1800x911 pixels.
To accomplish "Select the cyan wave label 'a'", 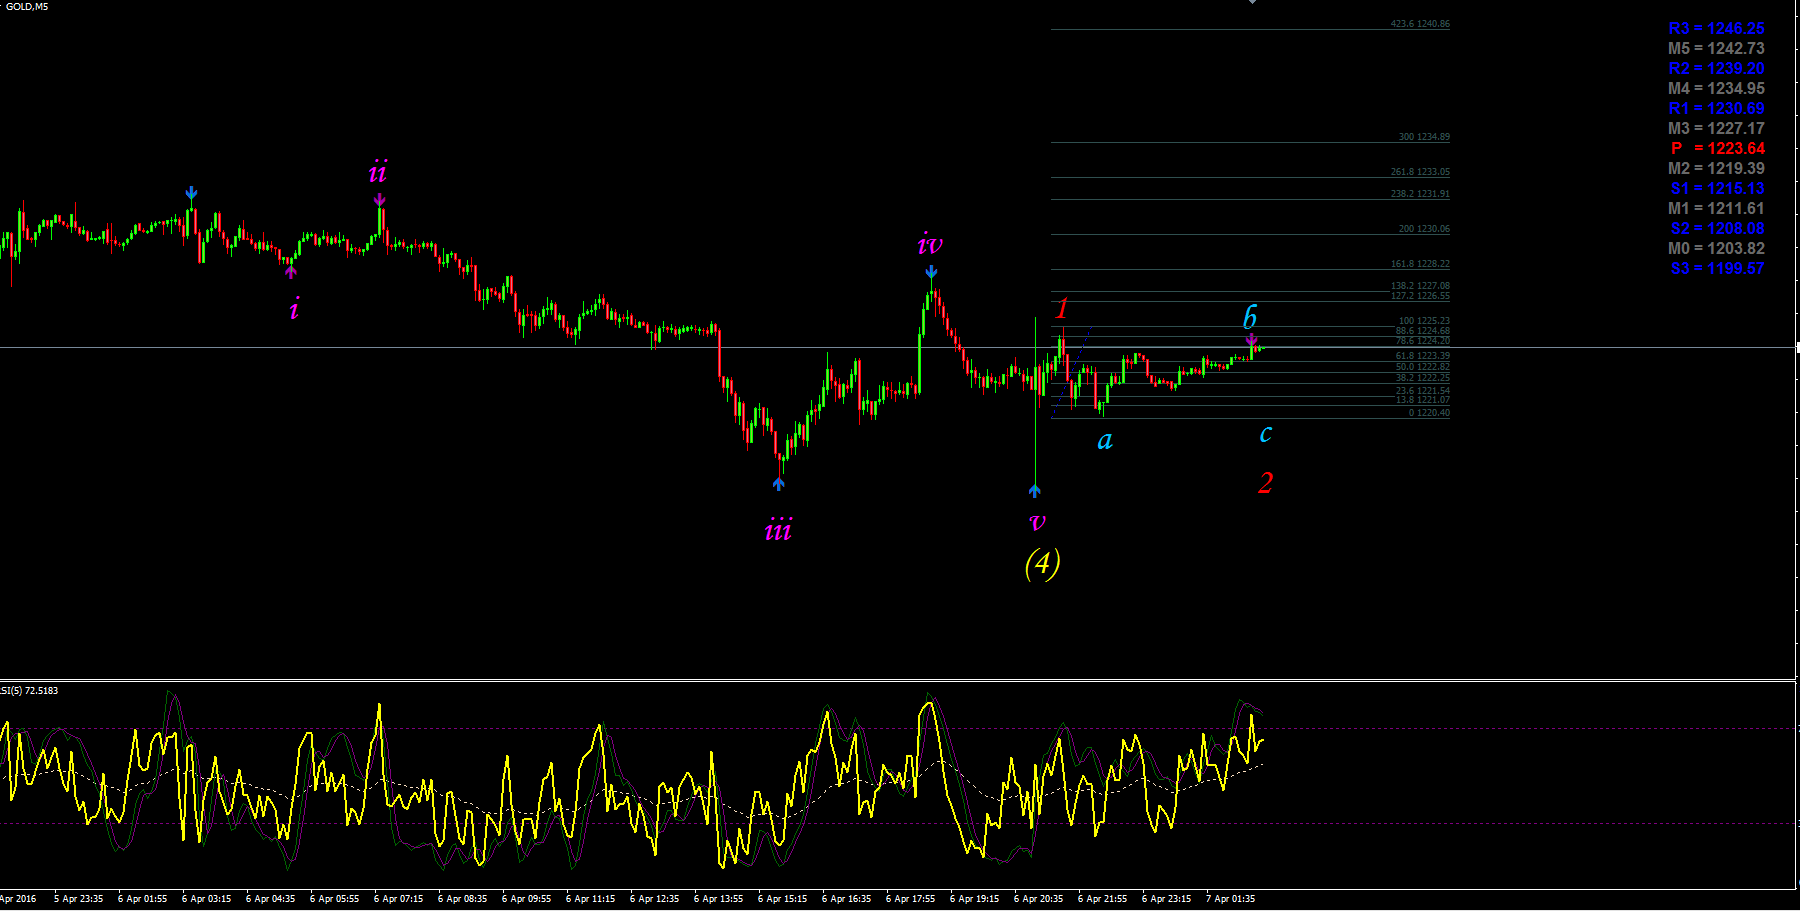I will point(1105,440).
